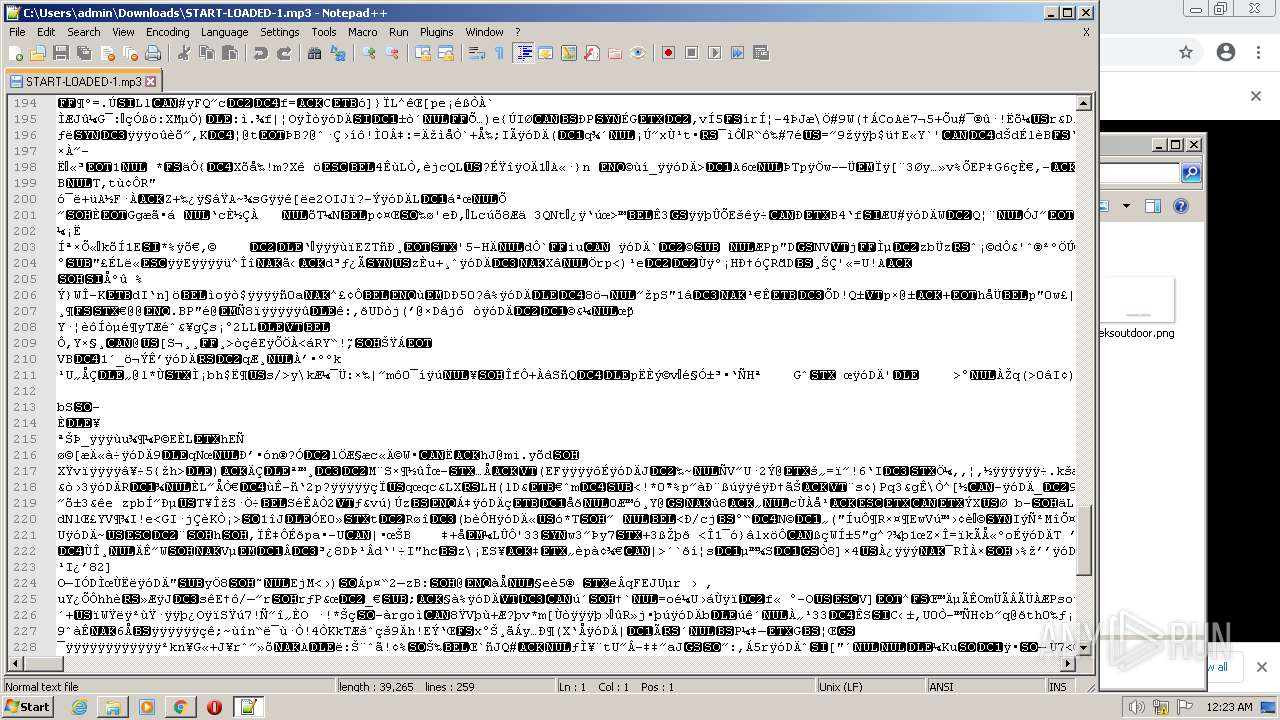The height and width of the screenshot is (720, 1280).
Task: Click the Zoom In toolbar icon
Action: (x=369, y=53)
